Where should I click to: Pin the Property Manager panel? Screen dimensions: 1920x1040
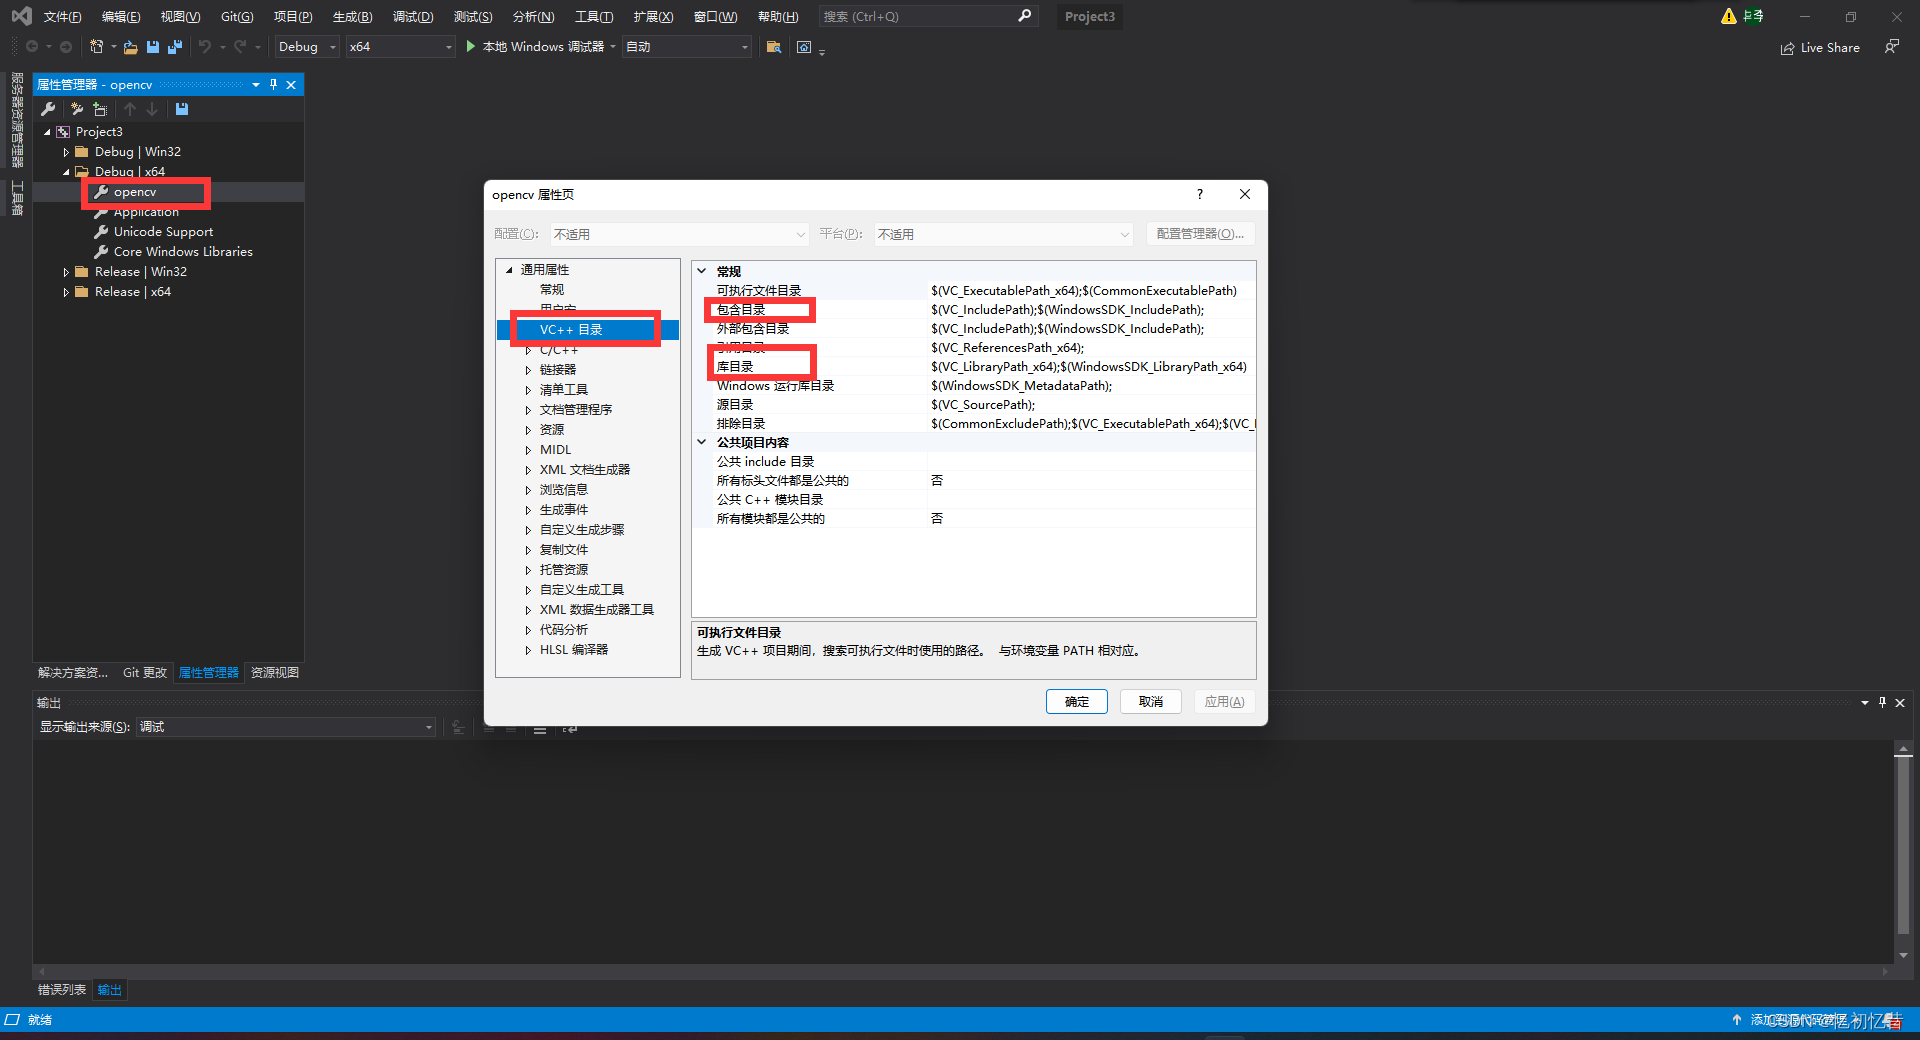pyautogui.click(x=273, y=85)
